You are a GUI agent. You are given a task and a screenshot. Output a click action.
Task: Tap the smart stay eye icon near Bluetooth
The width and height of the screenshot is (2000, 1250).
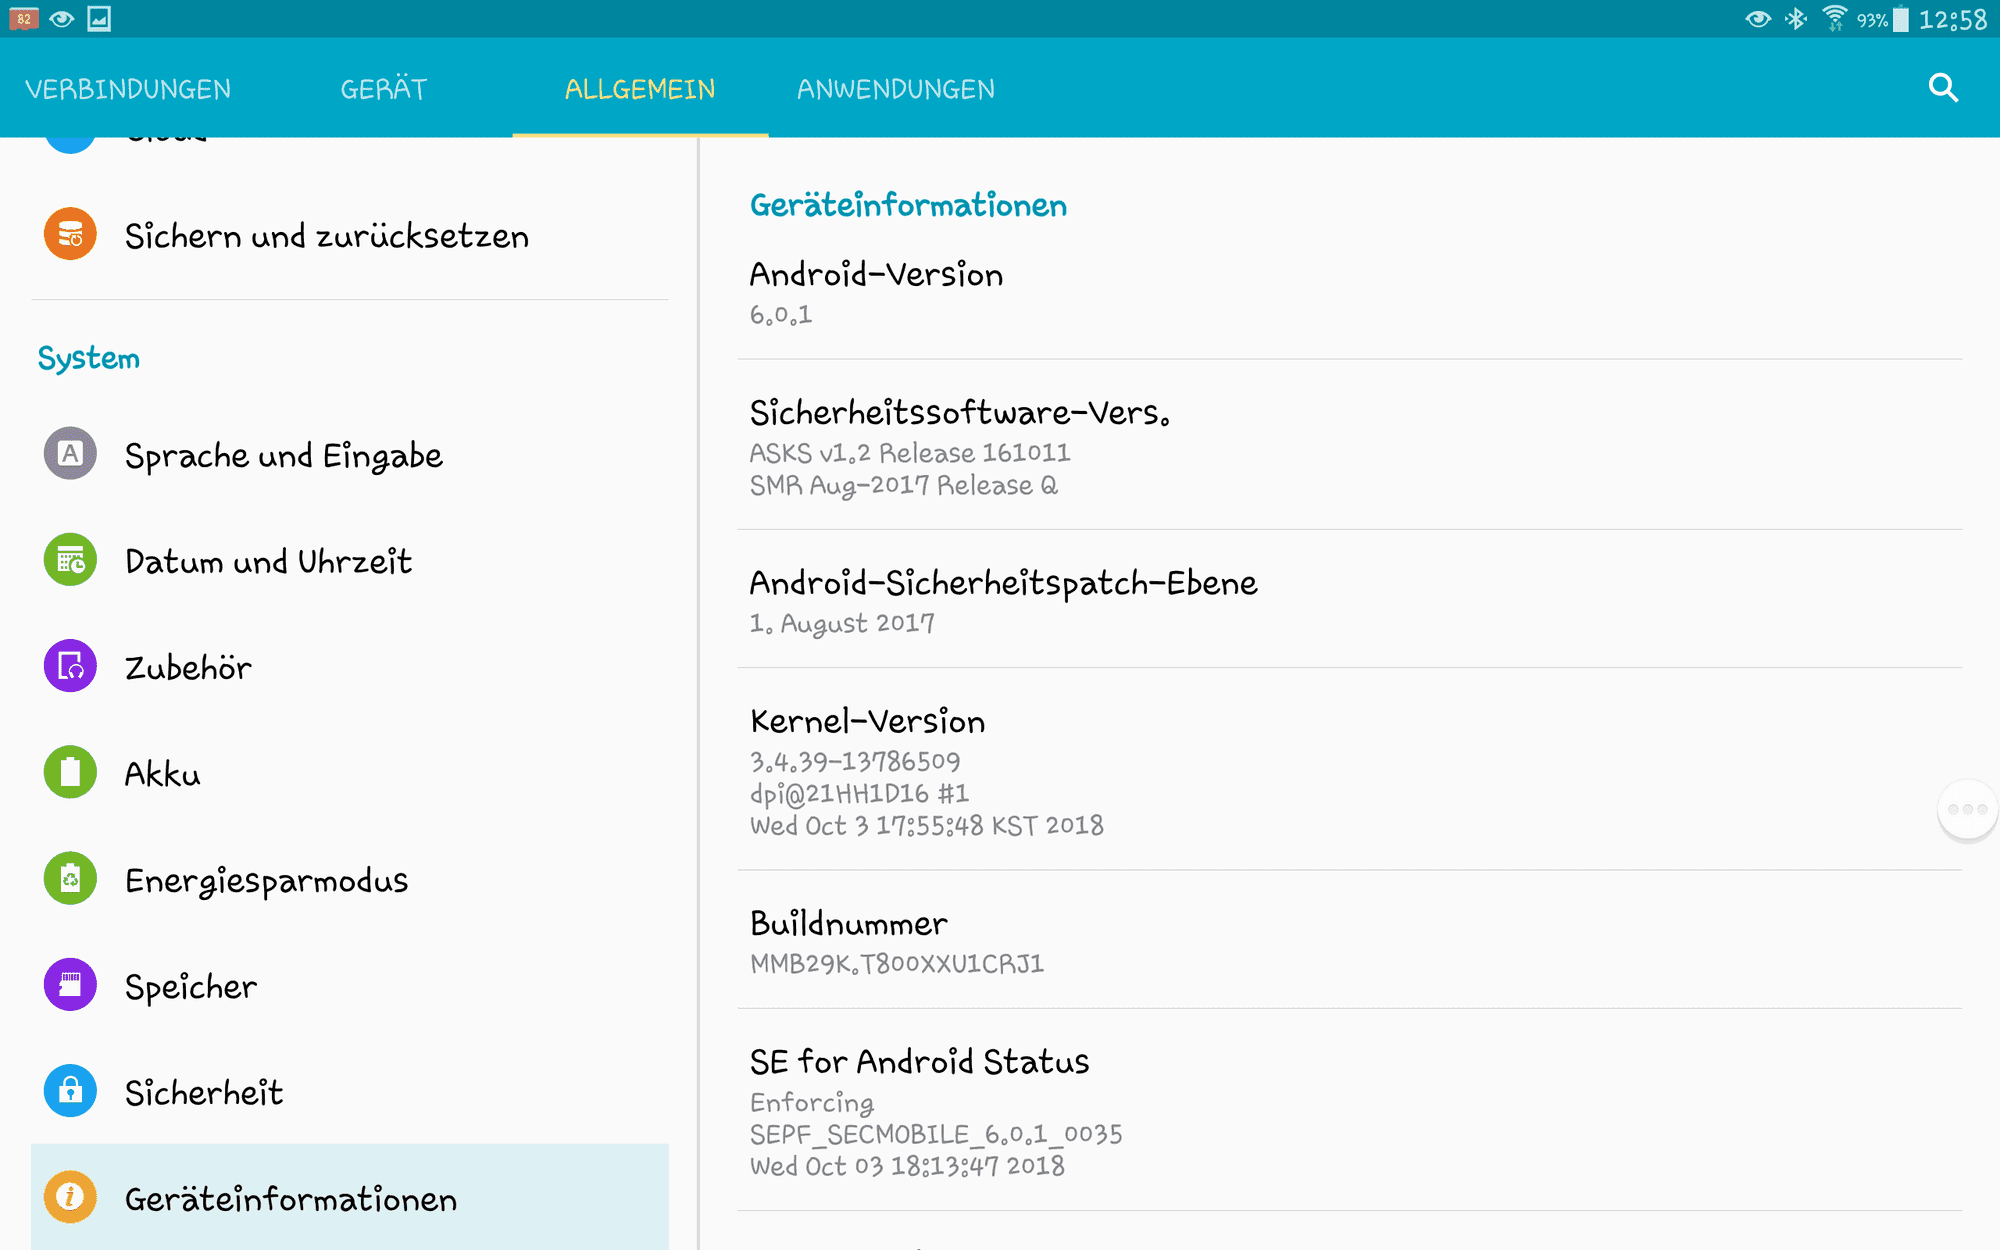pyautogui.click(x=1758, y=19)
